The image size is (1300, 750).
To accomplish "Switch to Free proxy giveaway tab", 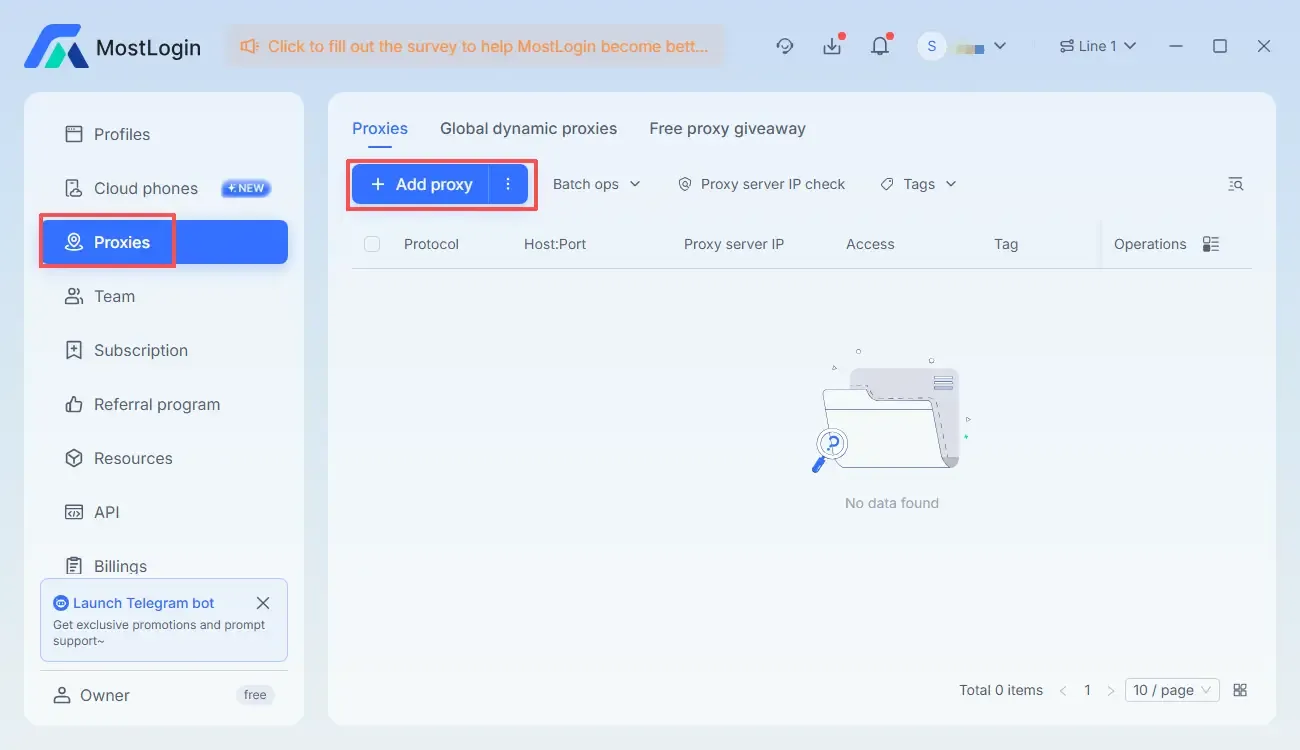I will pos(727,129).
